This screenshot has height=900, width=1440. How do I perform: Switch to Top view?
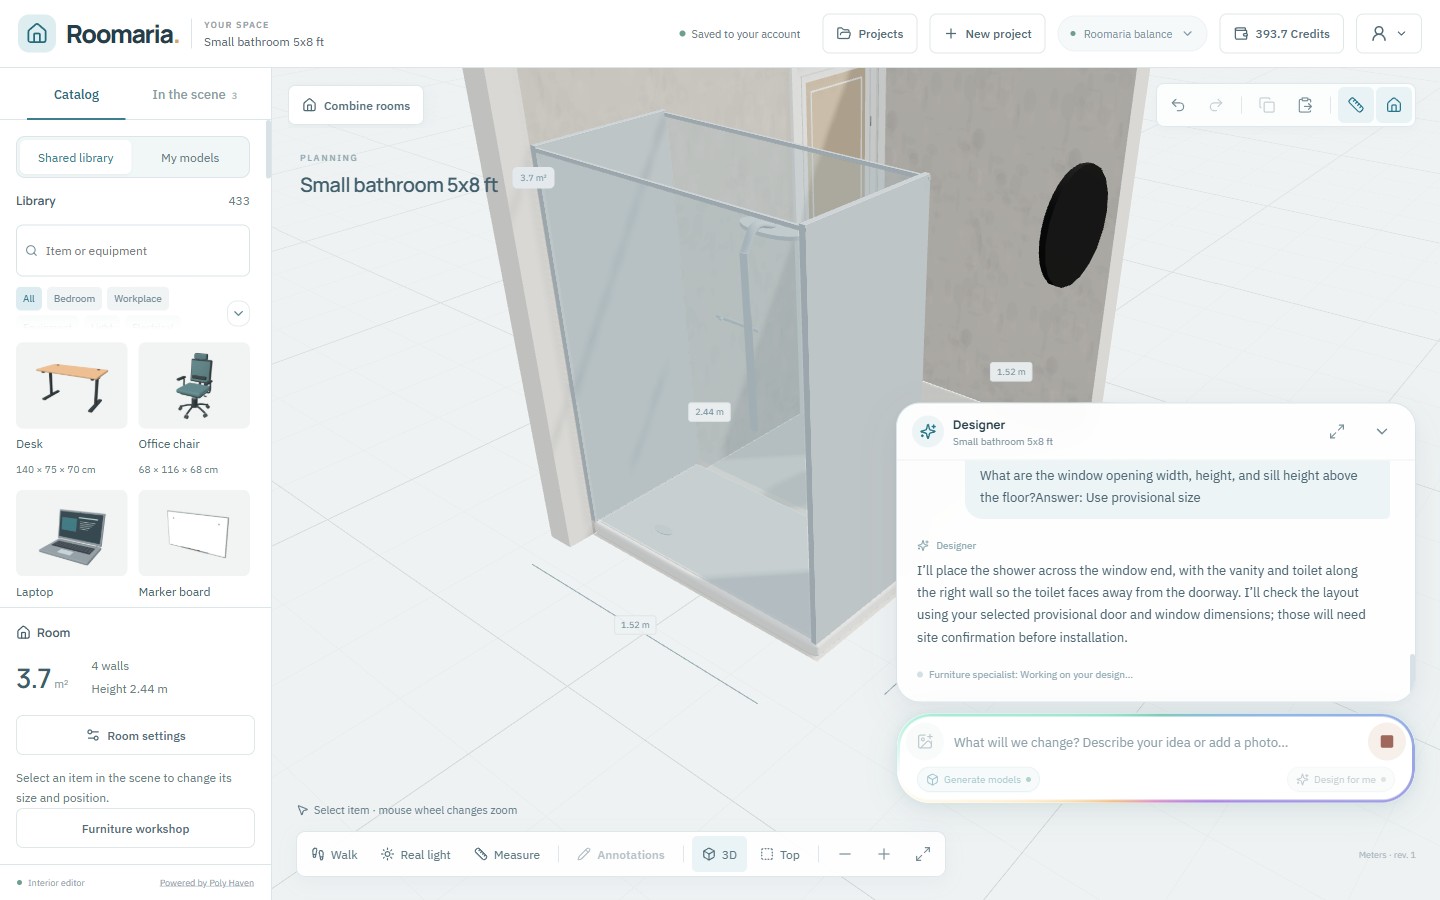point(780,854)
